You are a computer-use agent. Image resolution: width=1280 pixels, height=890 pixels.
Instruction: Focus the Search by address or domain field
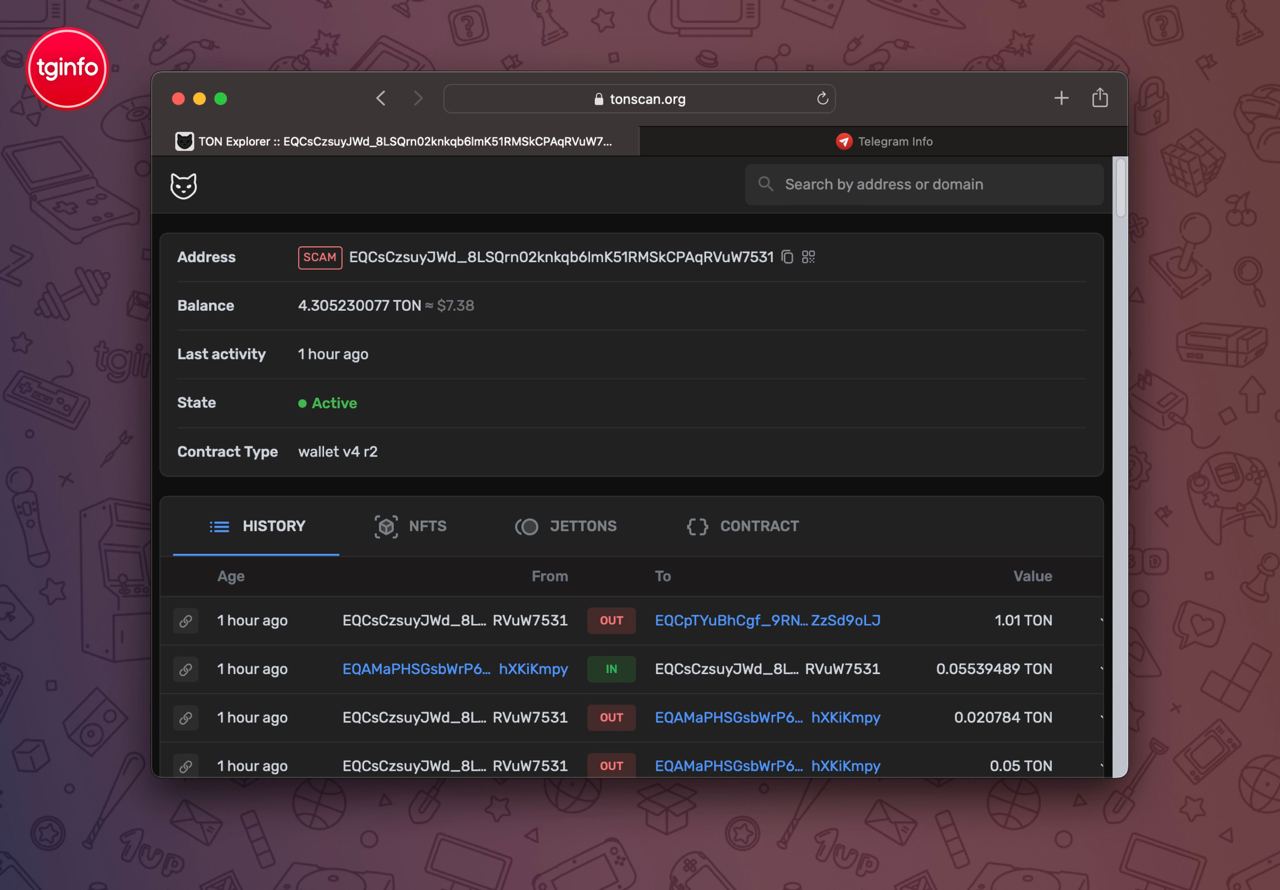click(924, 184)
